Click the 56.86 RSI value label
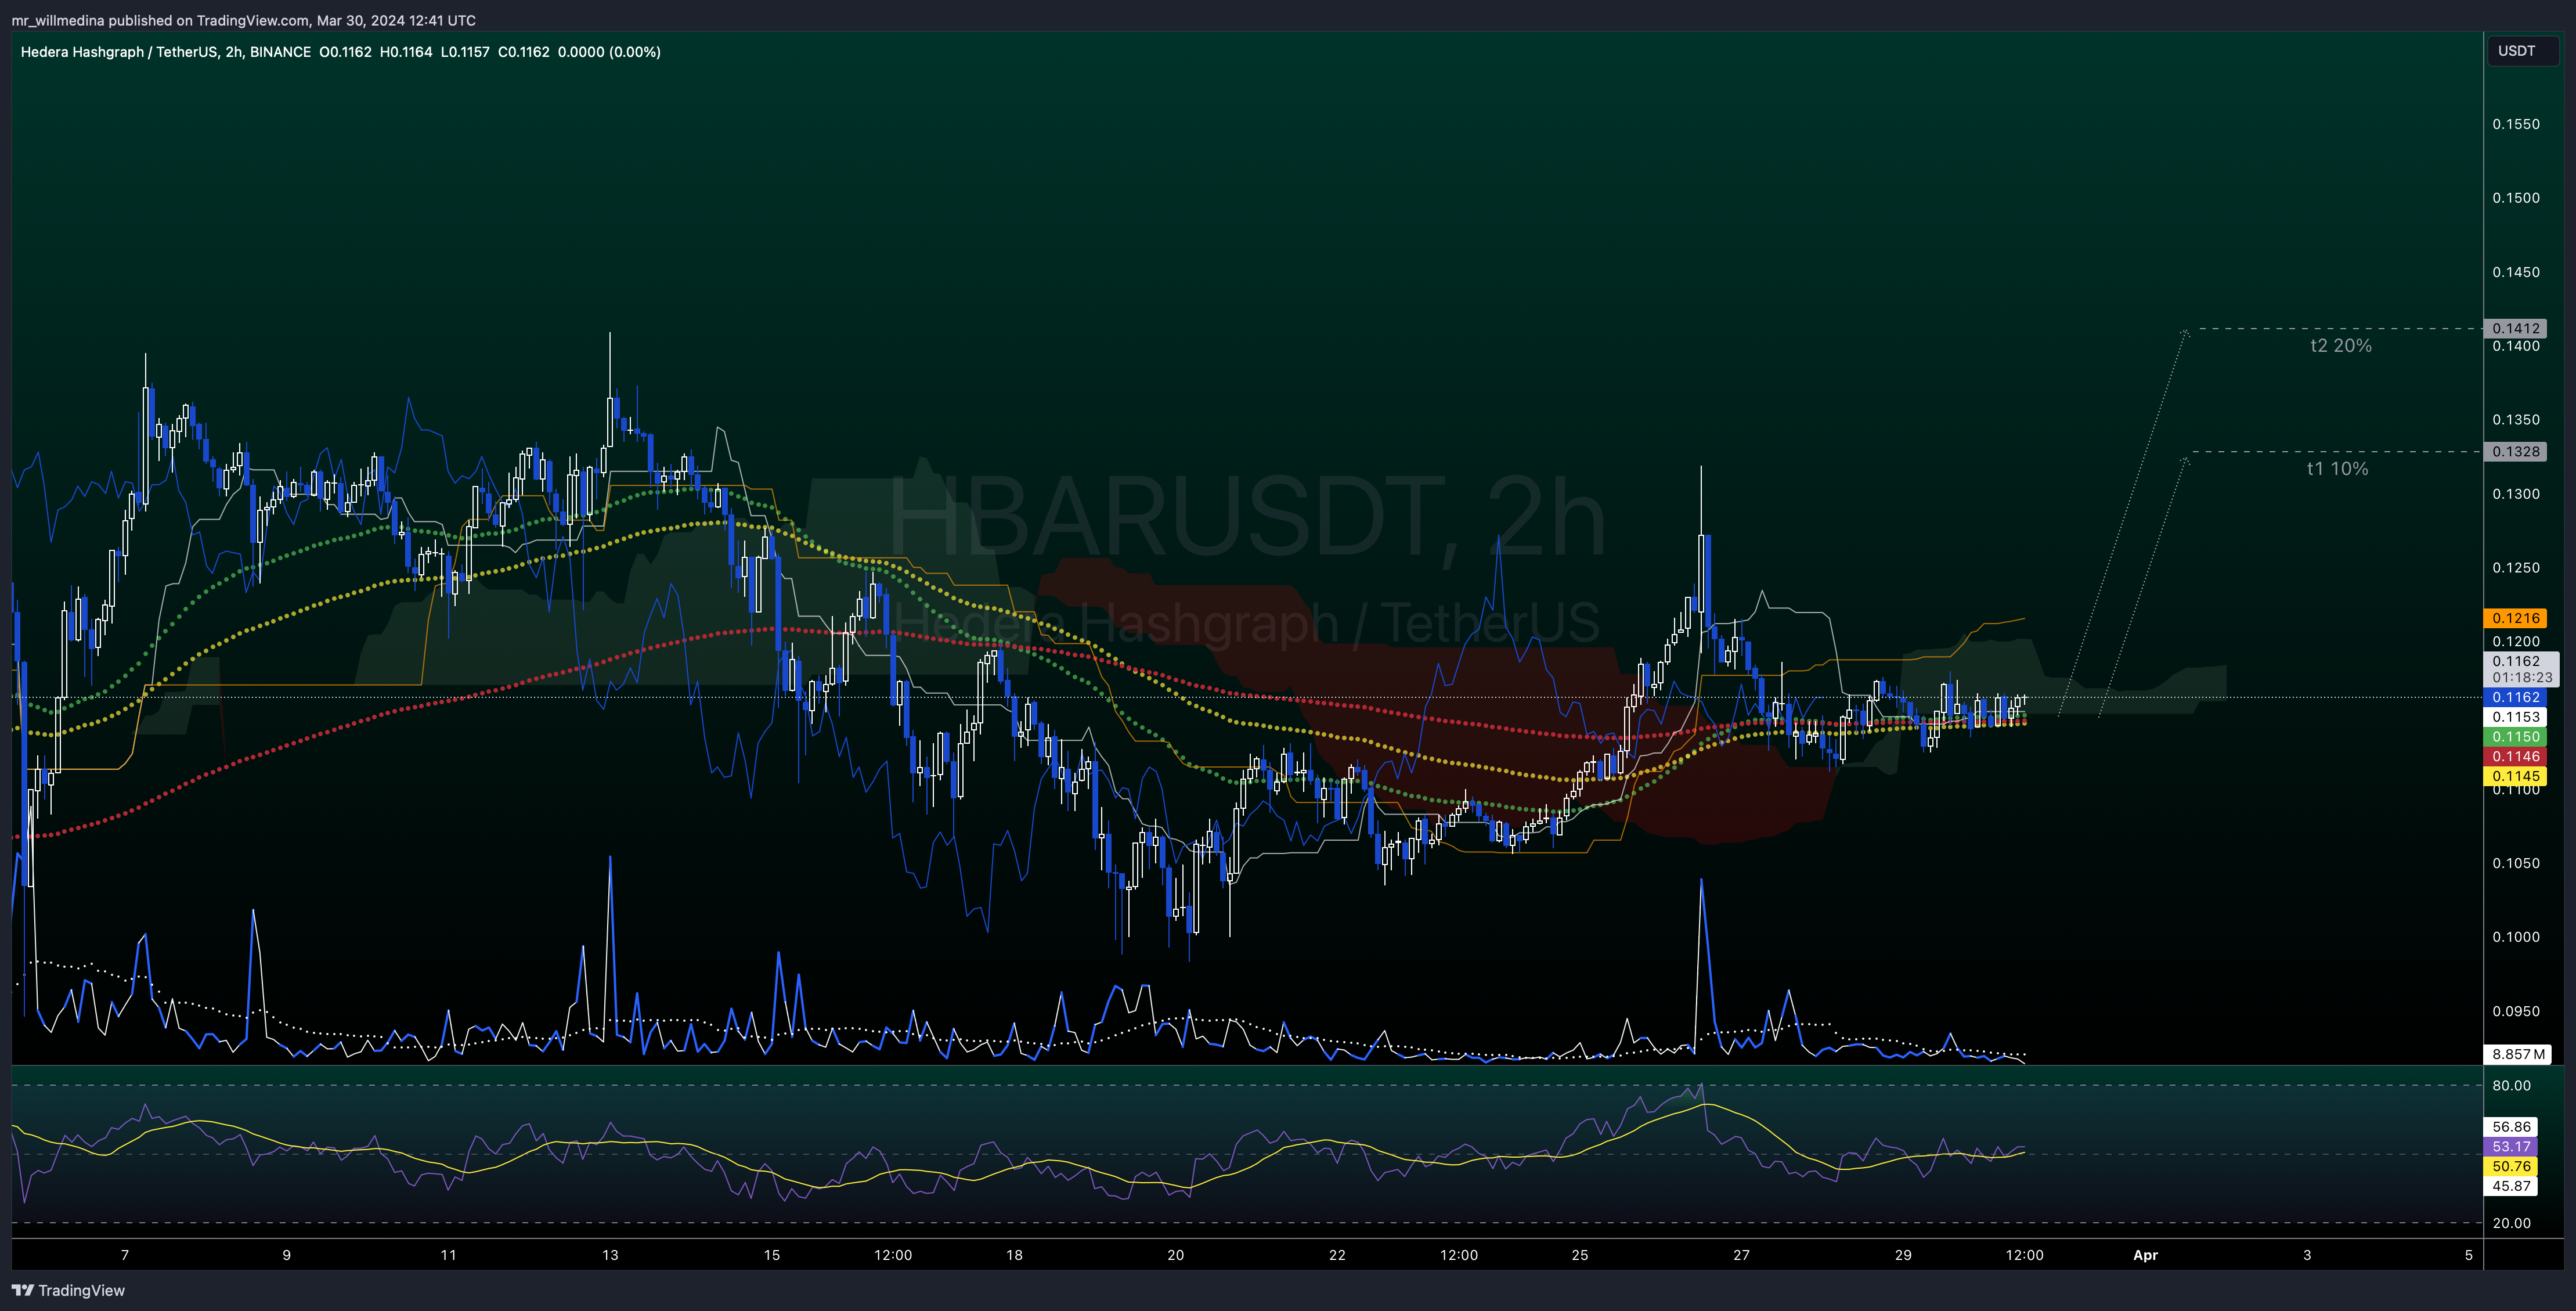Viewport: 2576px width, 1311px height. point(2512,1127)
